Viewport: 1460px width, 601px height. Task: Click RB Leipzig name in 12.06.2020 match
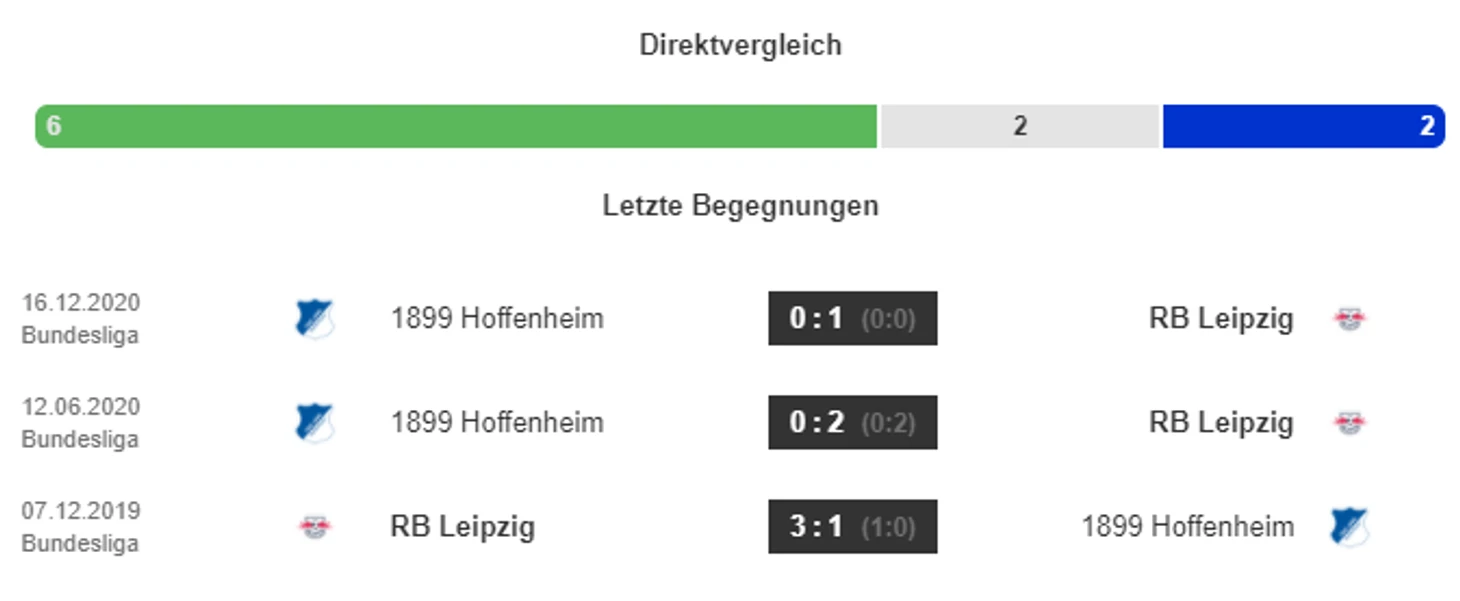(x=1221, y=423)
